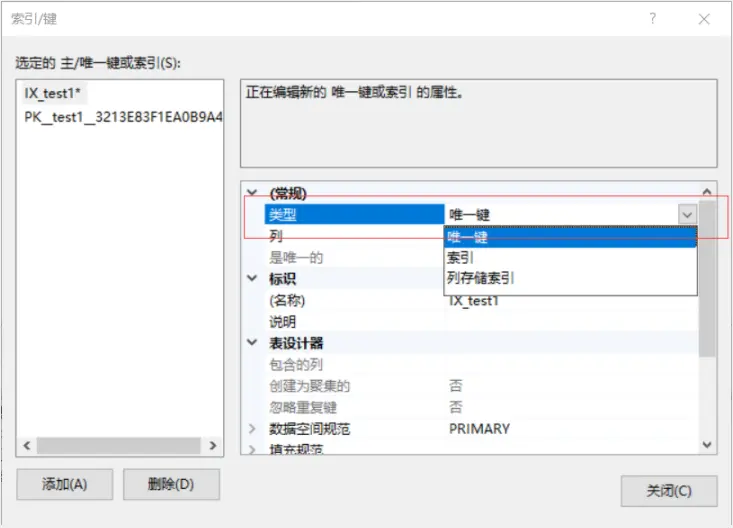Choose 索引 in dropdown list
This screenshot has height=528, width=733.
coord(570,258)
